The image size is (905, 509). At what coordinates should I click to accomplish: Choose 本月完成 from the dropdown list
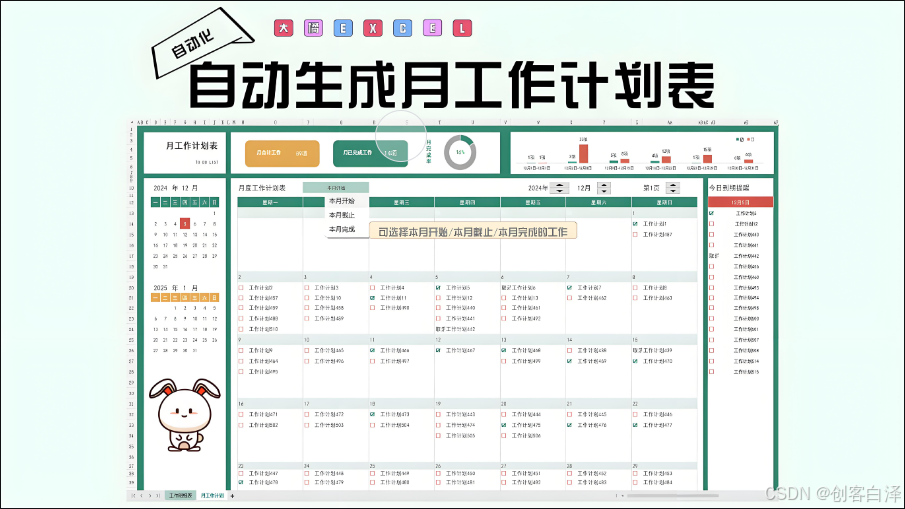342,229
